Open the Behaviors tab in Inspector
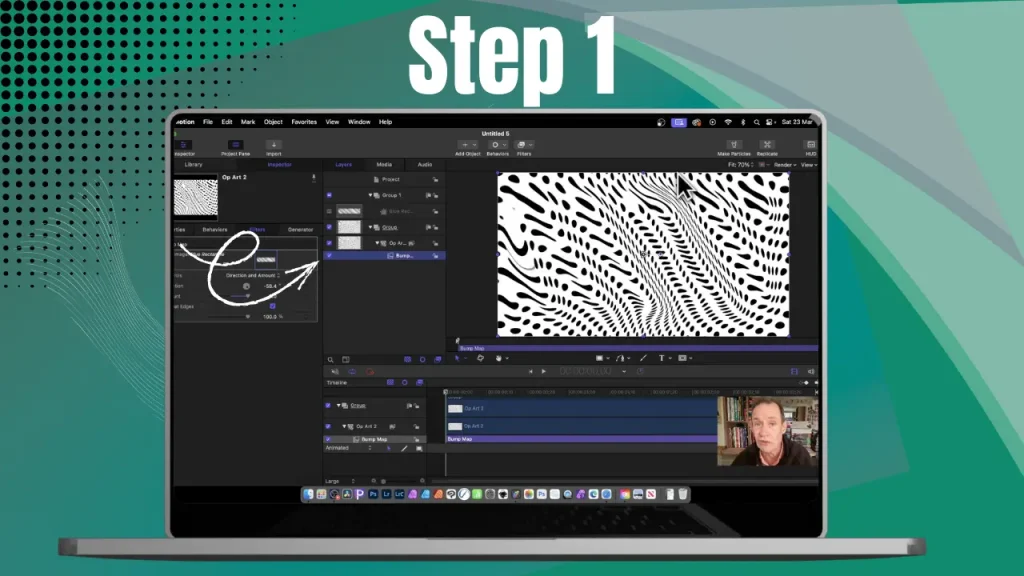This screenshot has height=576, width=1024. tap(215, 230)
